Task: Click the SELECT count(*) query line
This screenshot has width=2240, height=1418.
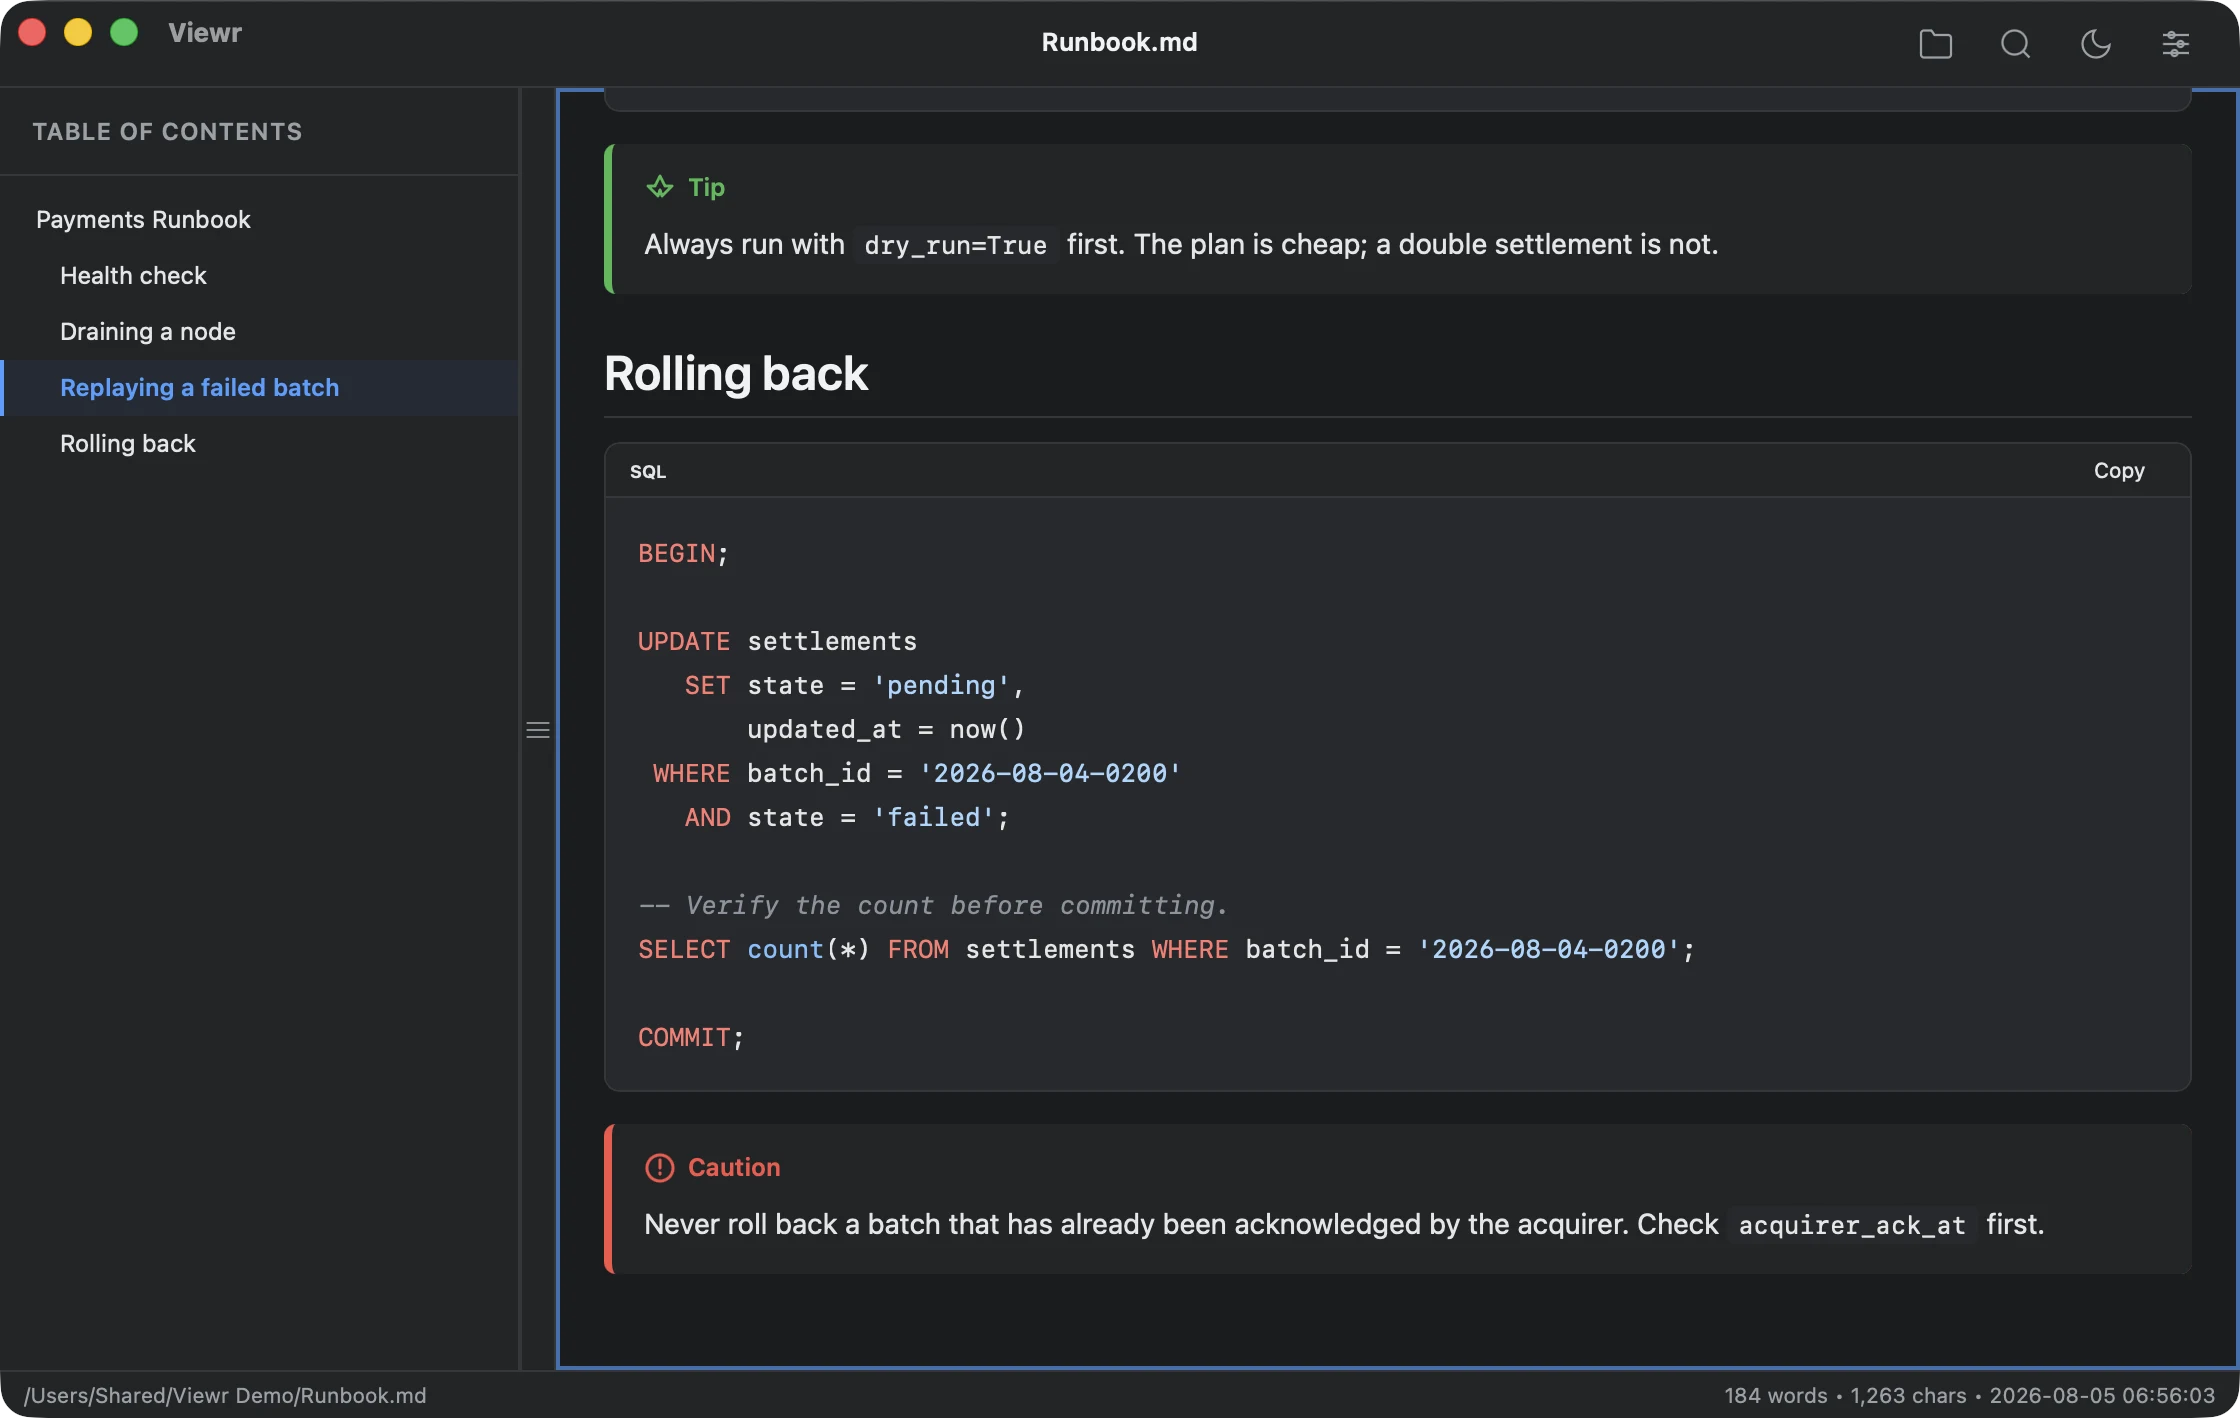Action: click(x=1166, y=949)
